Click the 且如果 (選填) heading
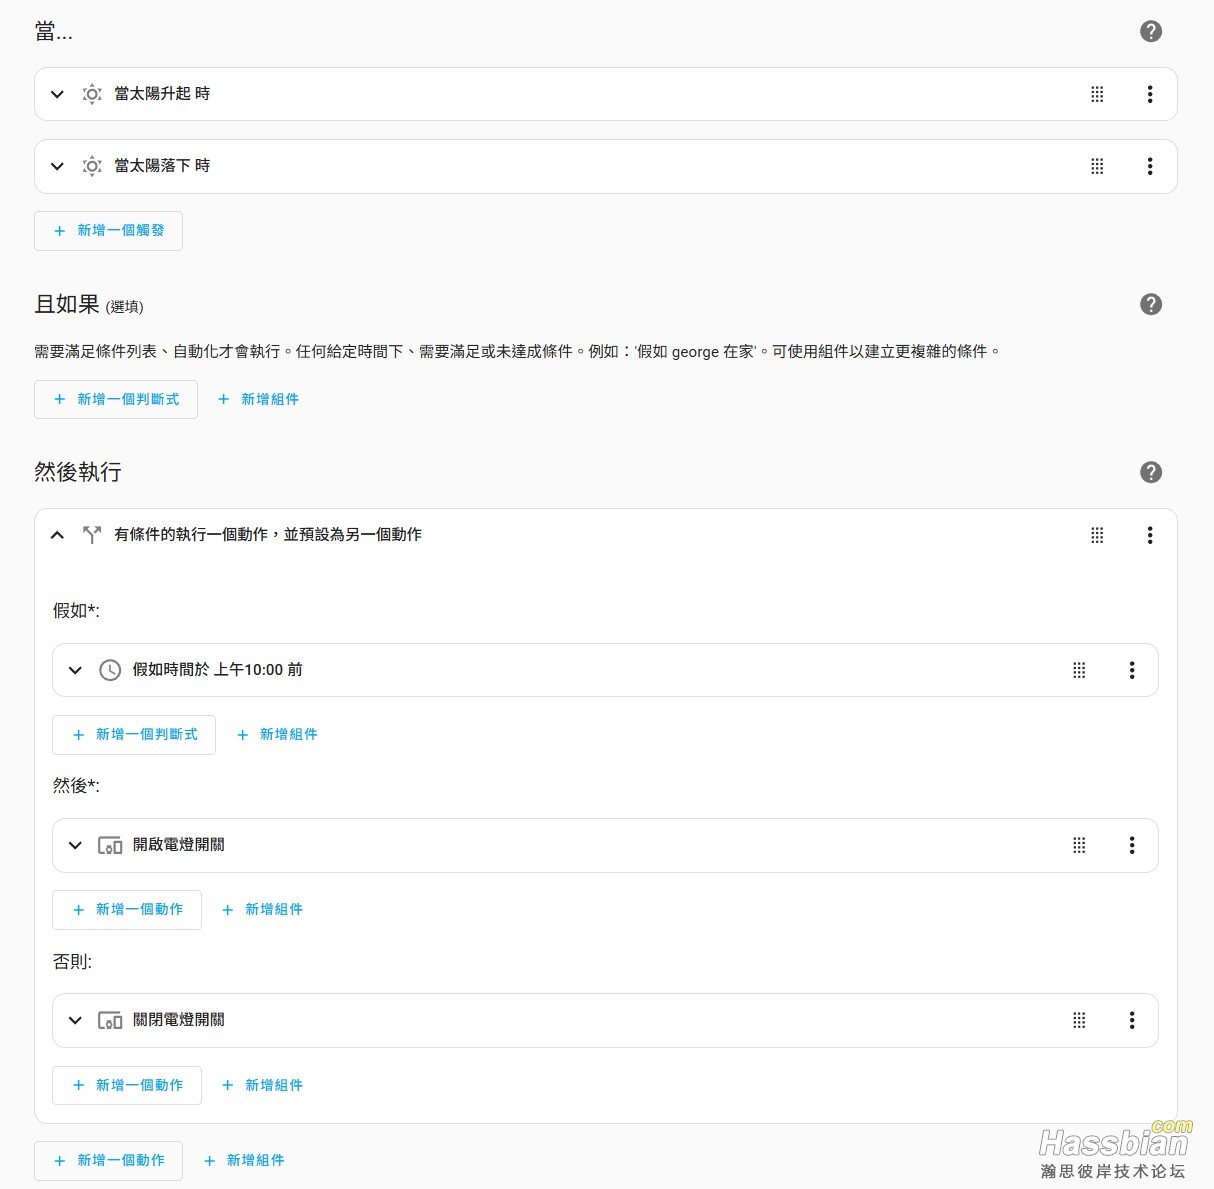1214x1189 pixels. pyautogui.click(x=89, y=304)
